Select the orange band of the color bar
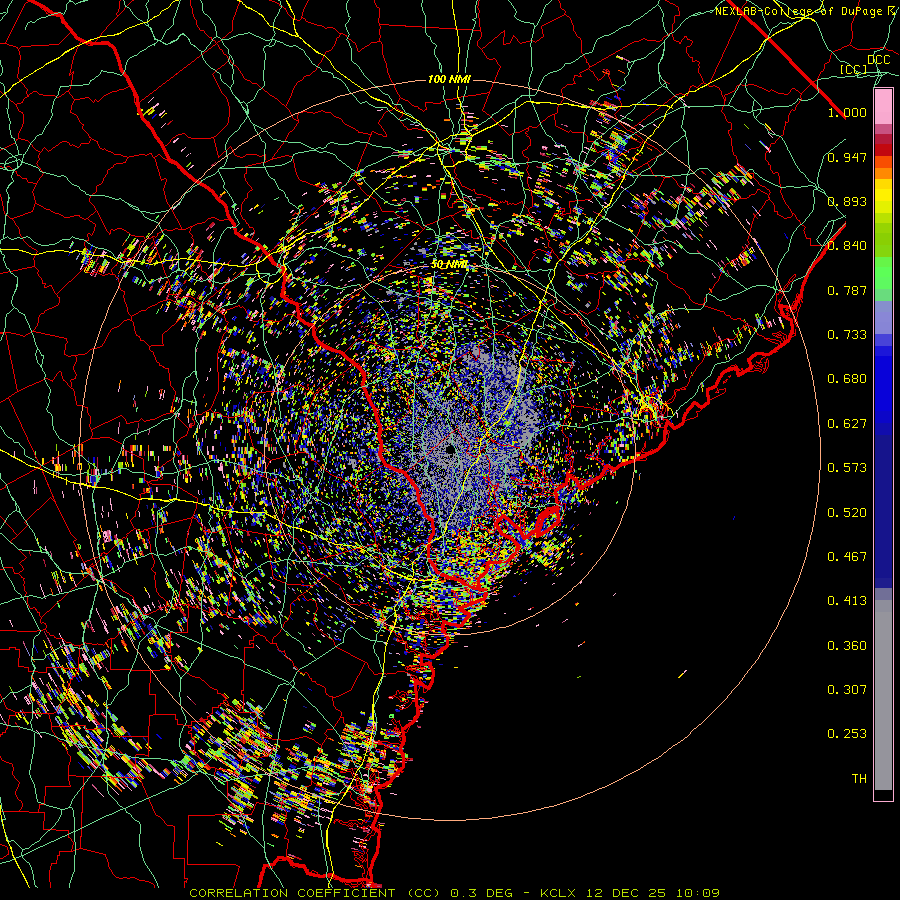 [x=883, y=173]
